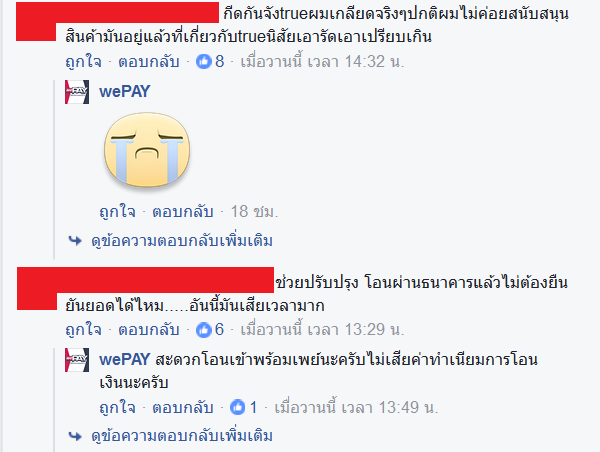Click the reply arrow icon below the 13:49 reply

click(75, 436)
